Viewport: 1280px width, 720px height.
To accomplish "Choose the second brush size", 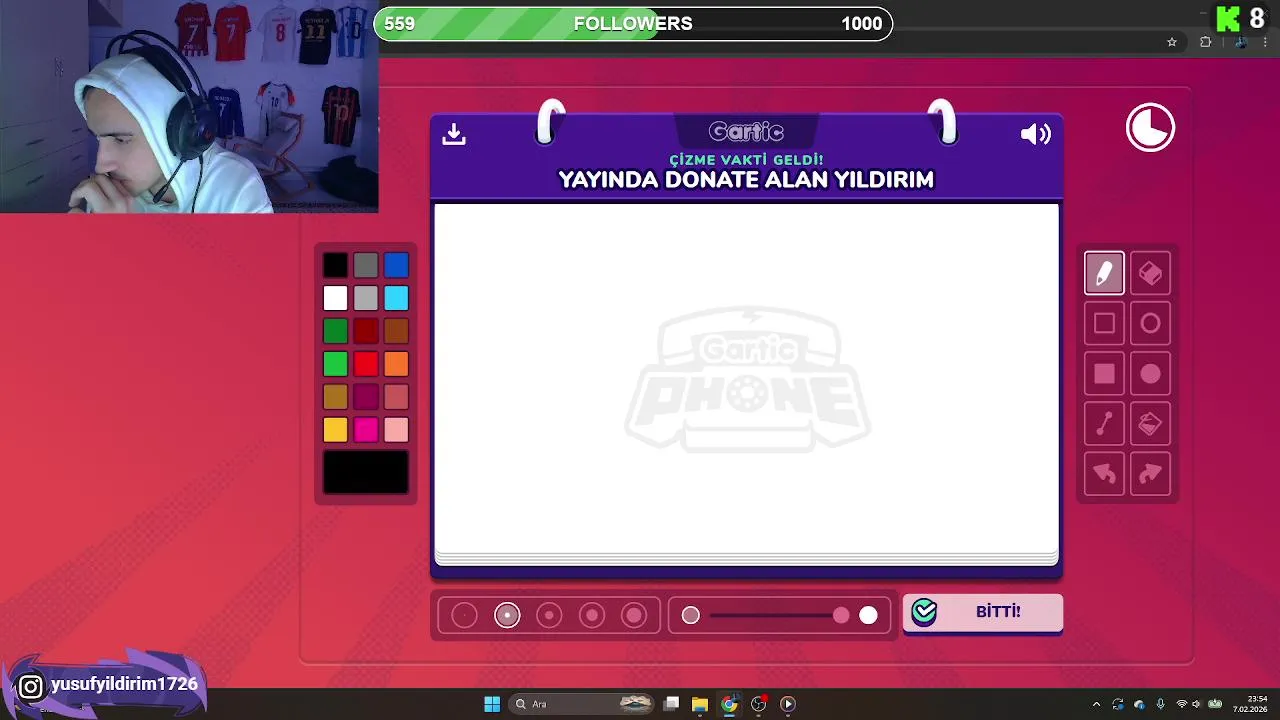I will coord(507,615).
